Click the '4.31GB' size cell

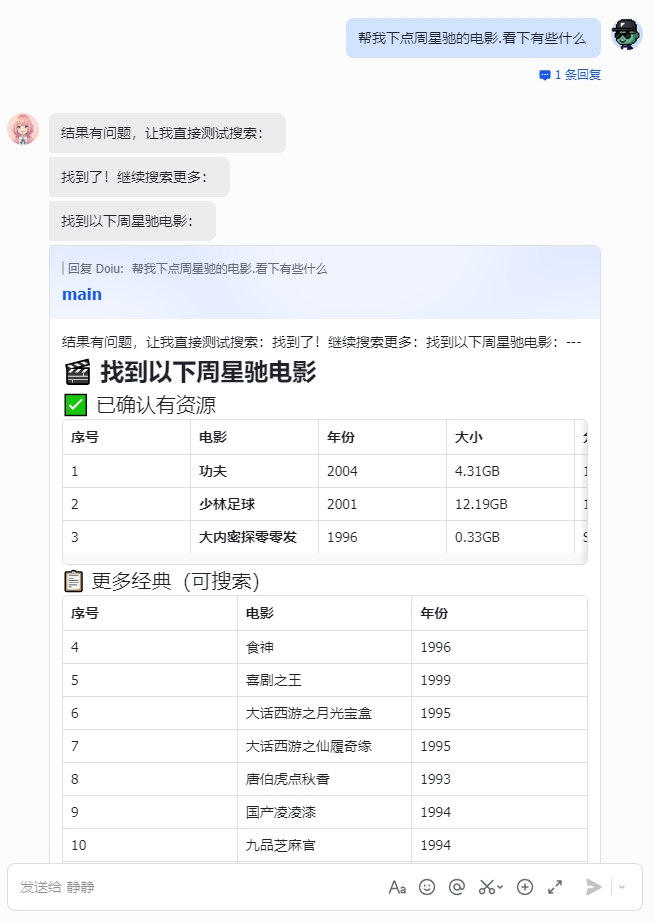point(510,471)
